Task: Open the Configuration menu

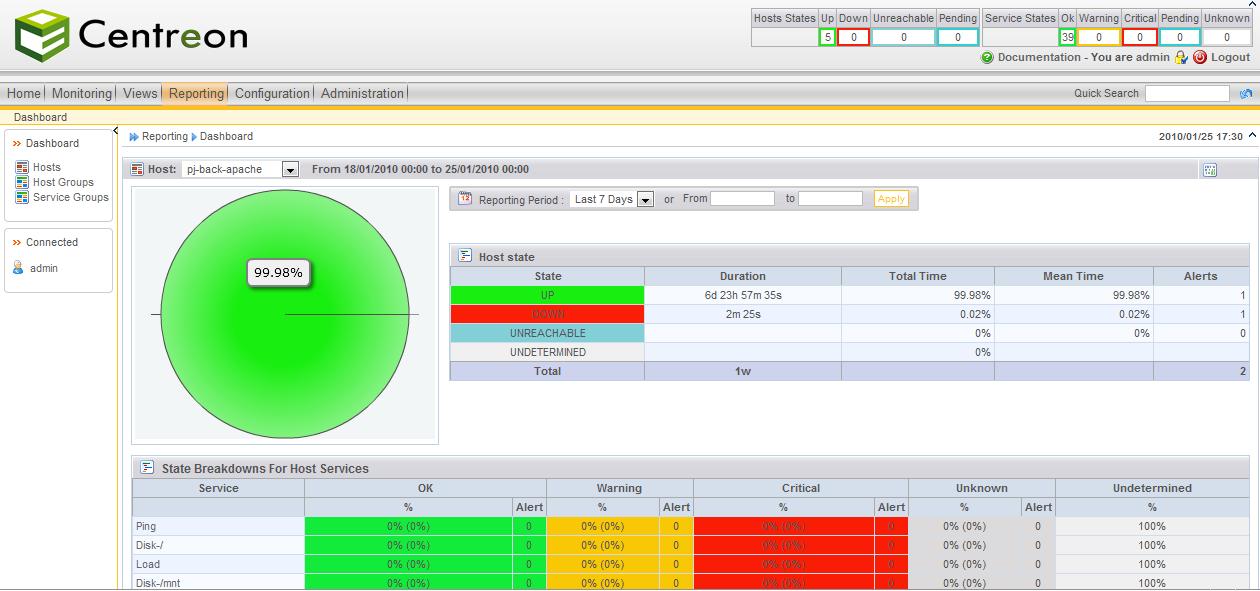Action: 269,93
